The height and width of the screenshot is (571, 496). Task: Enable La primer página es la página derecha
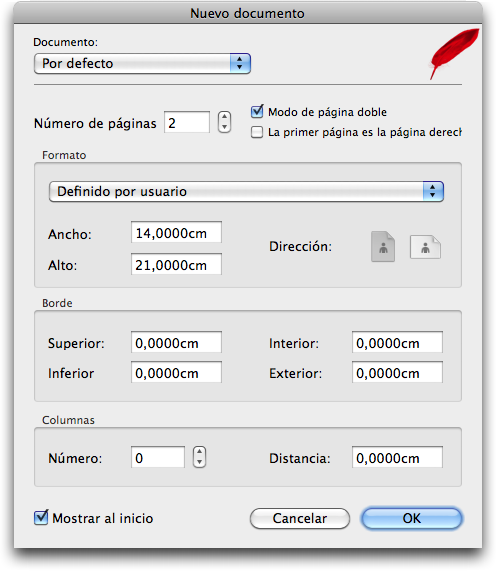[x=257, y=132]
